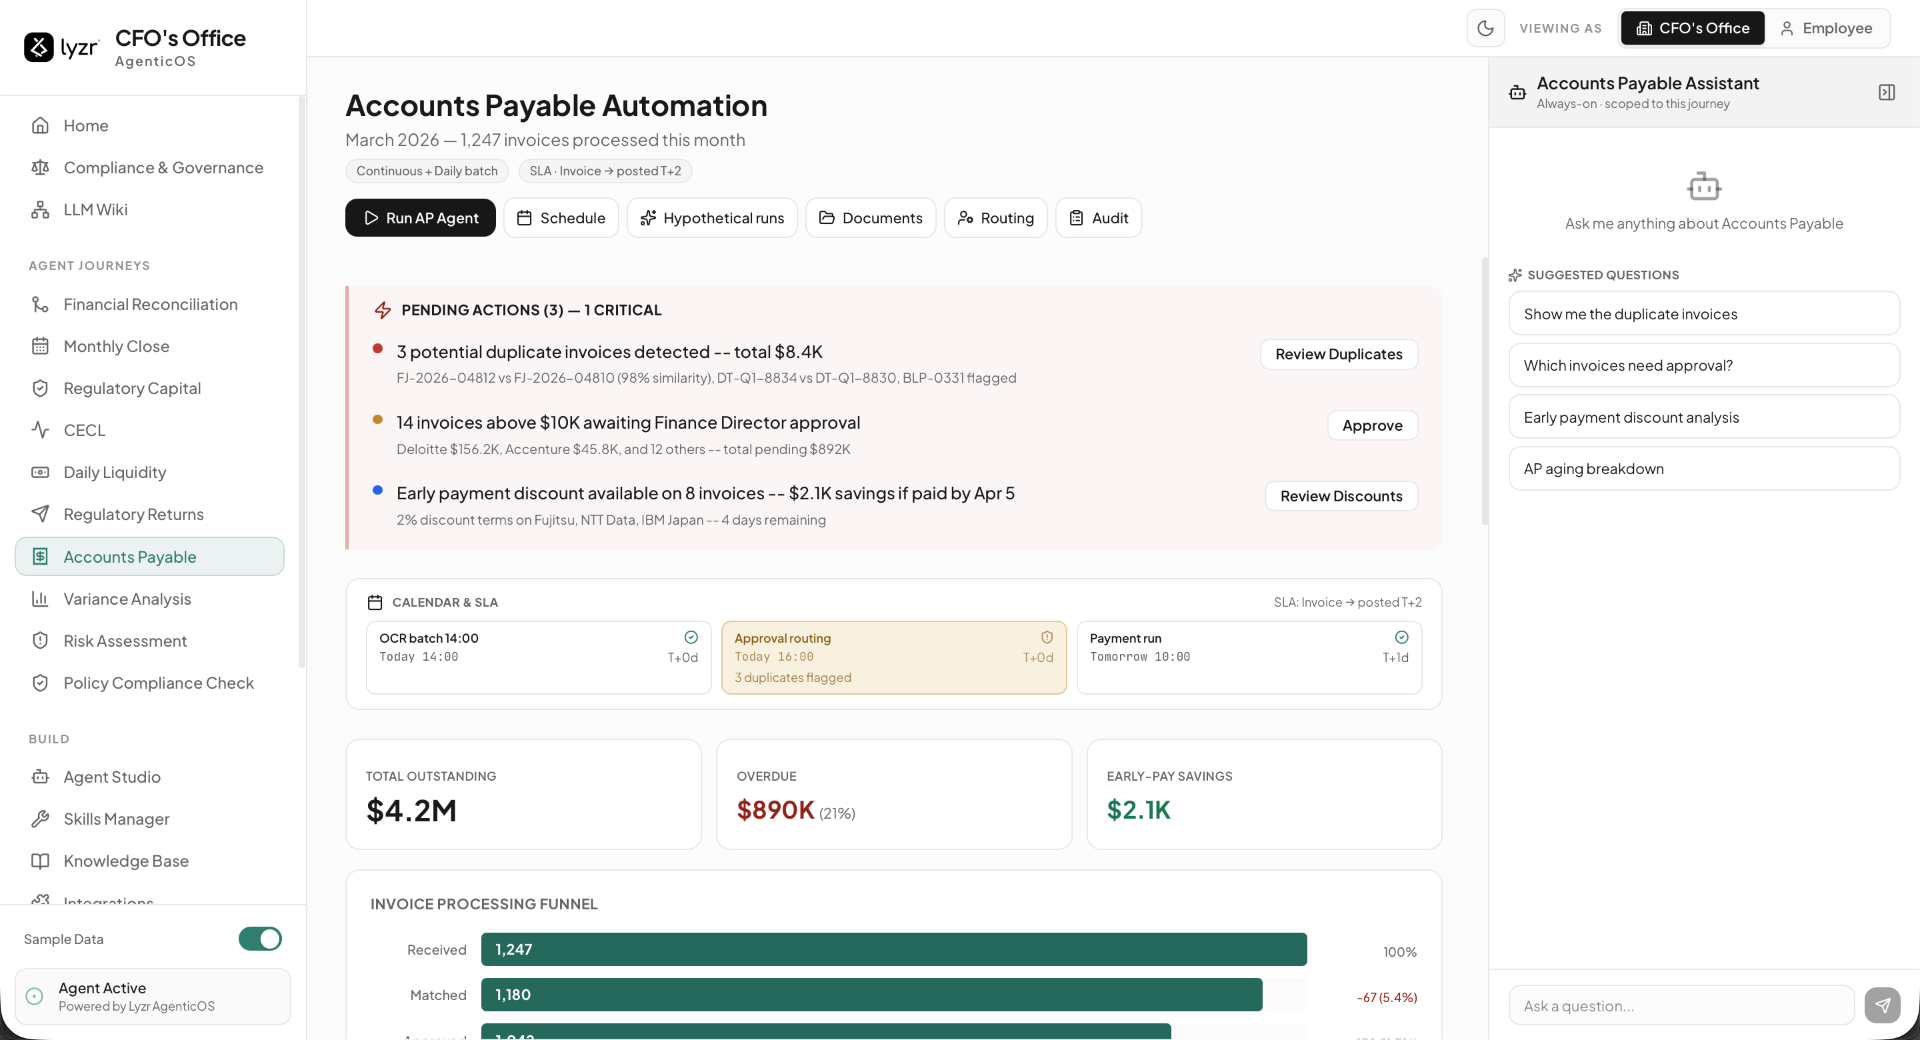Click Policy Compliance Check shield icon
The image size is (1920, 1040).
click(x=40, y=683)
